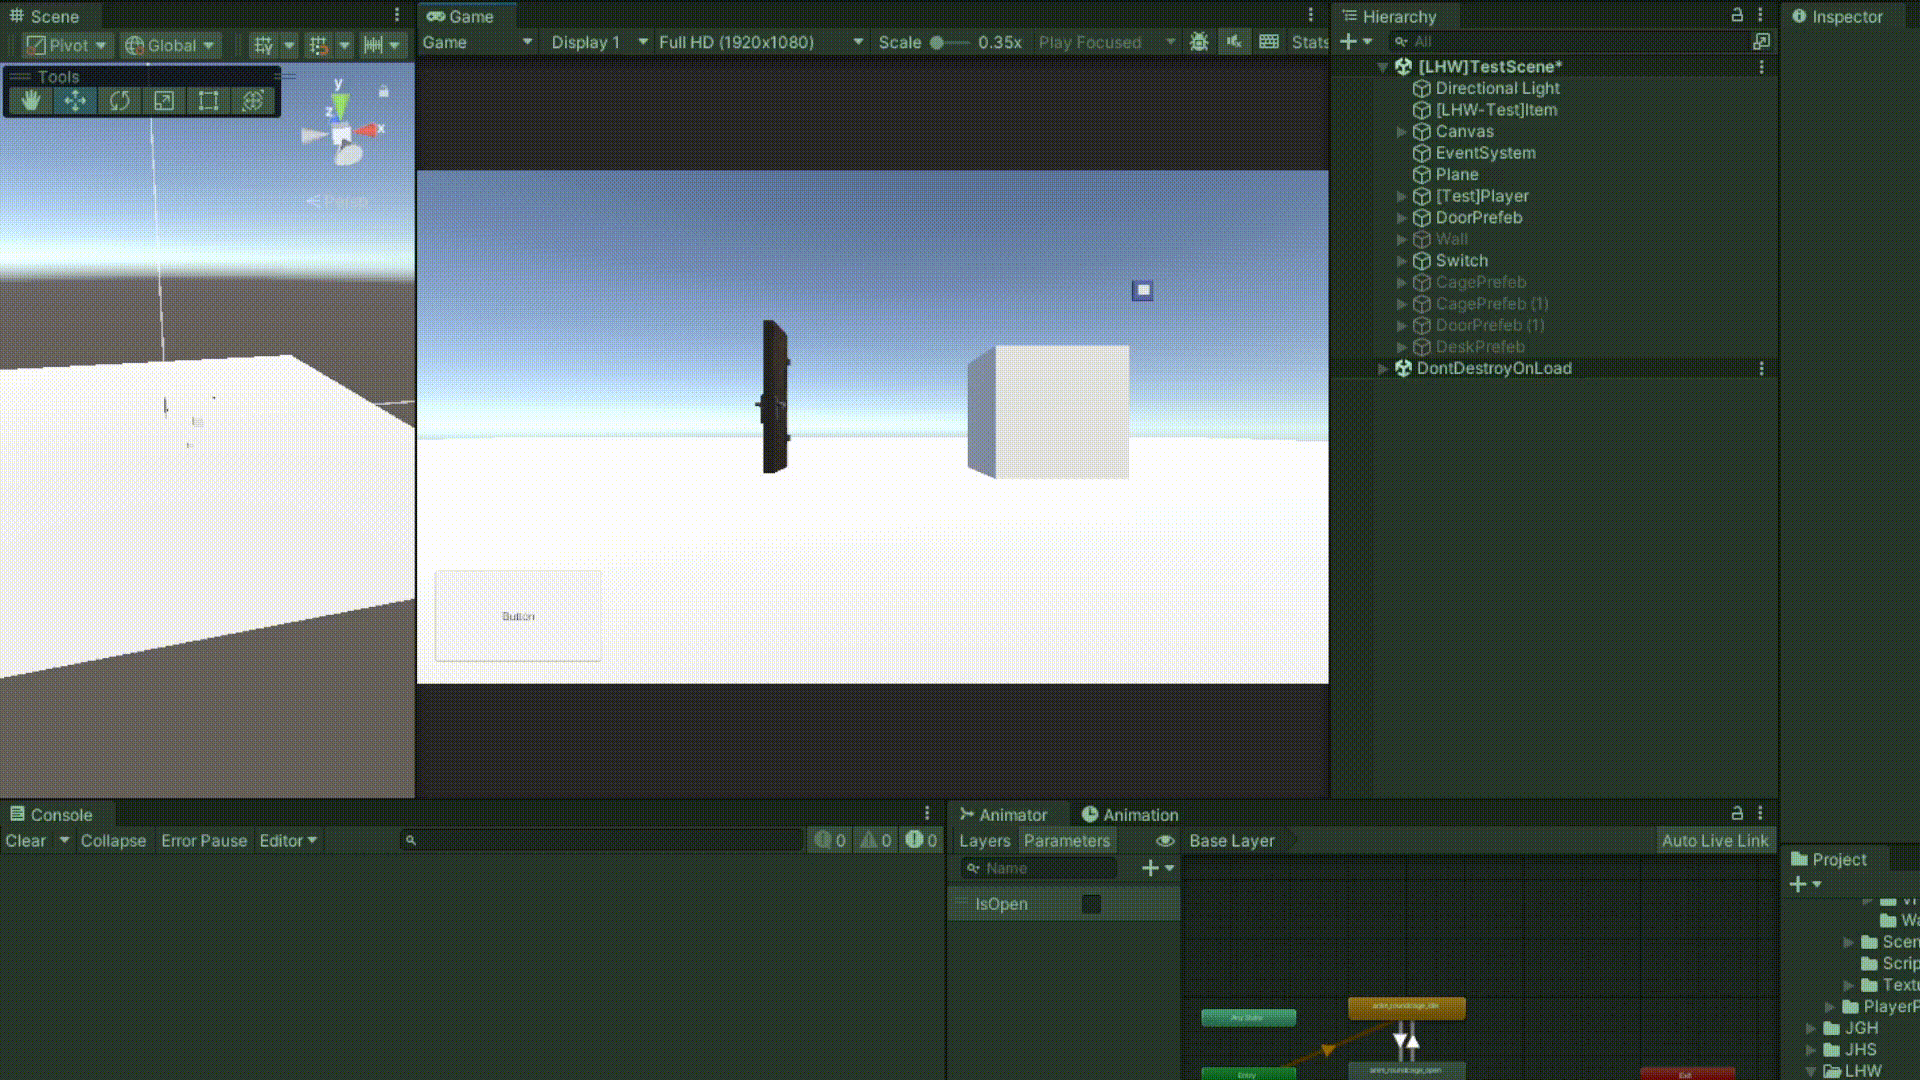The image size is (1920, 1080).
Task: Select the Scale tool
Action: click(164, 101)
